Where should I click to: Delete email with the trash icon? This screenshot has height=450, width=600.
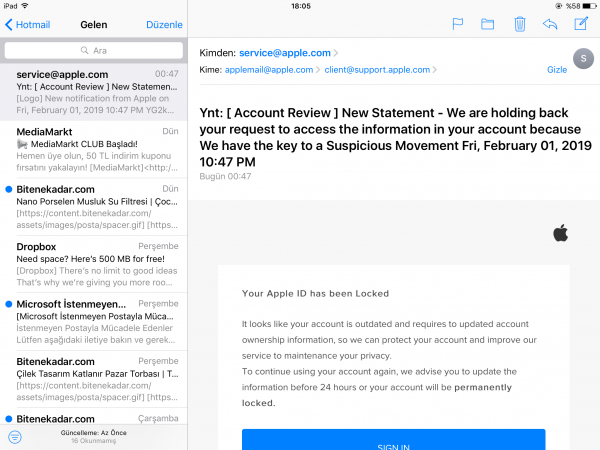click(x=519, y=24)
